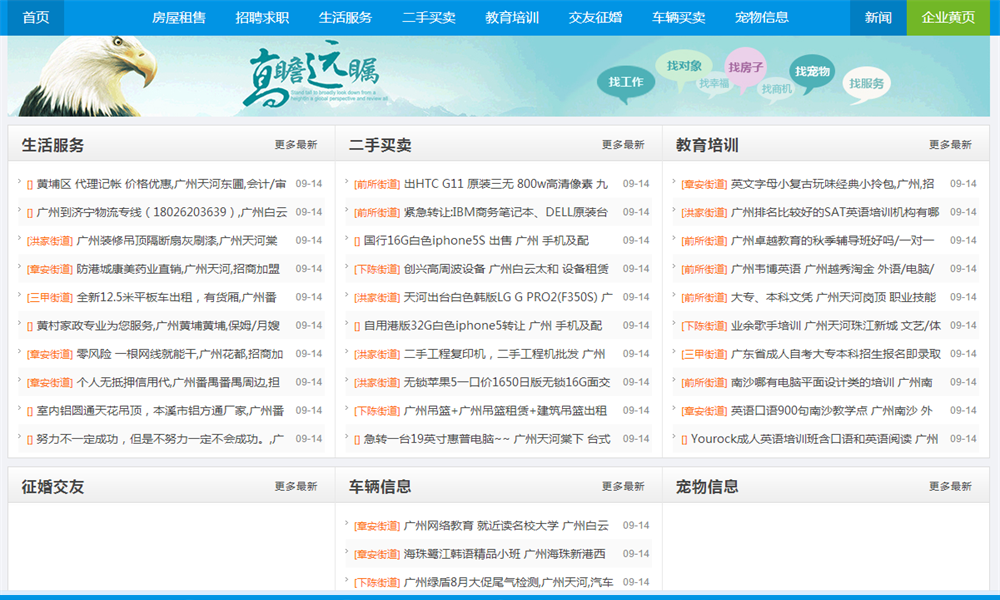Open 更多最新 for 教育培训 panel

point(950,145)
